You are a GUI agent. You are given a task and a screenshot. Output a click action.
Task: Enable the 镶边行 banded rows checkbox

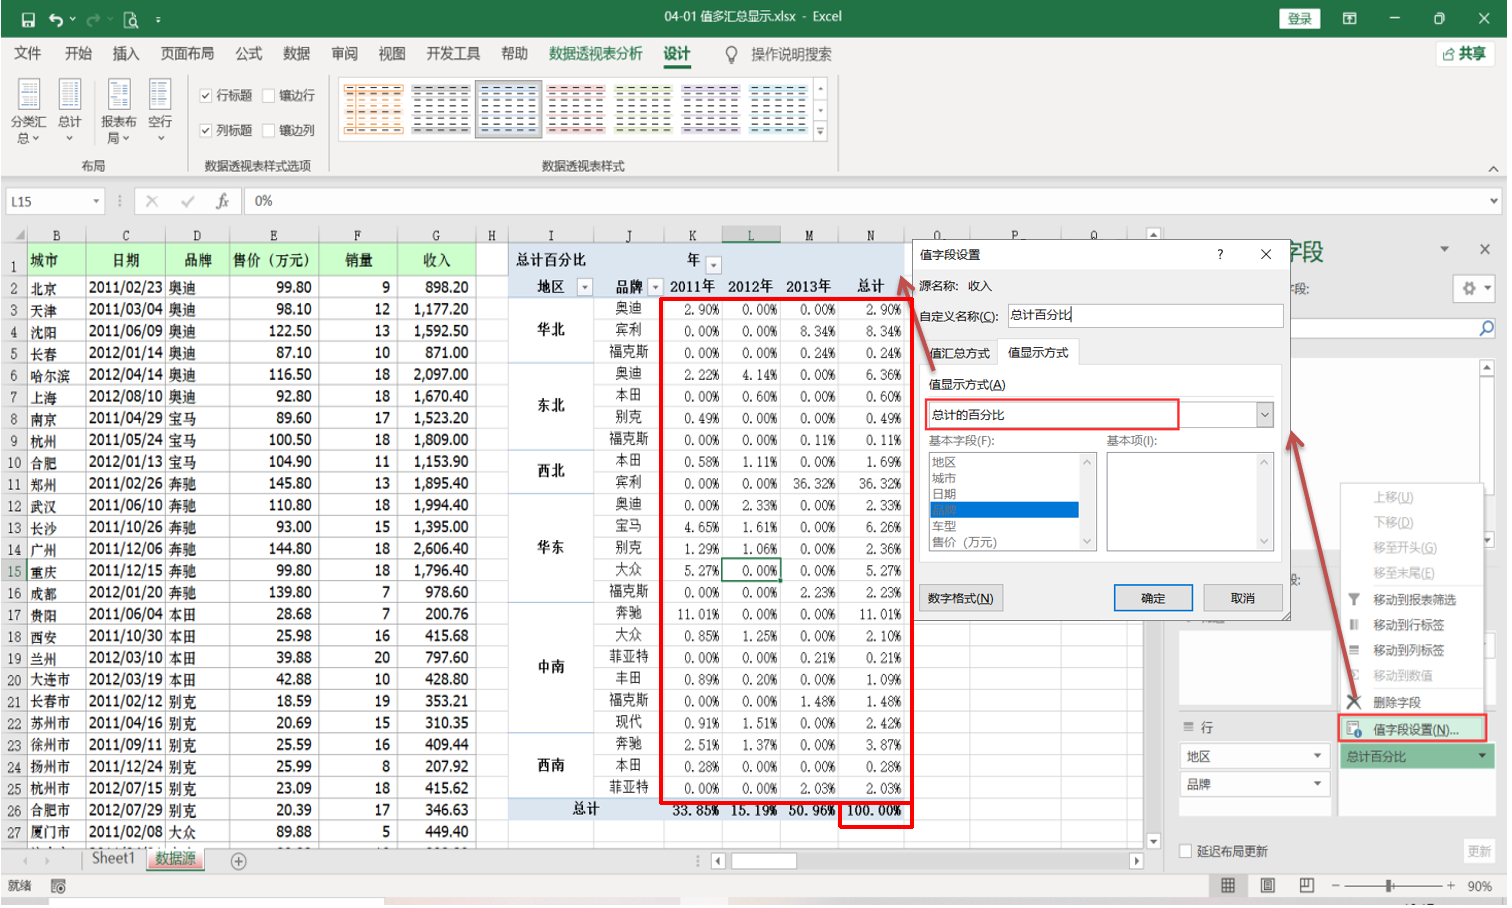point(269,96)
